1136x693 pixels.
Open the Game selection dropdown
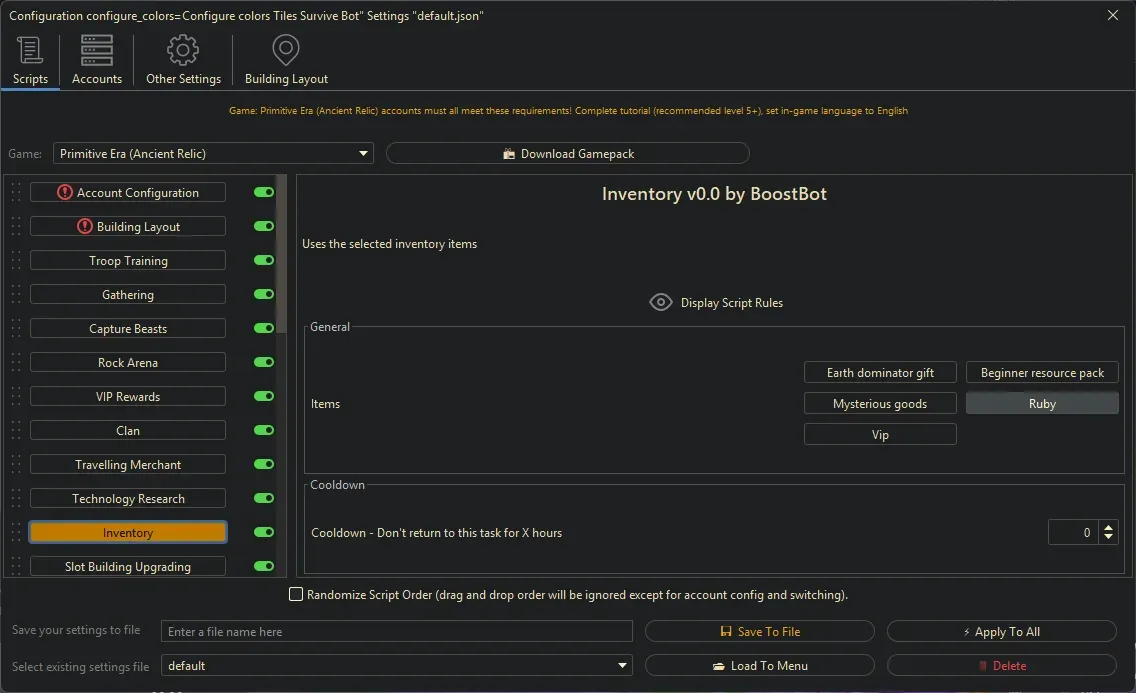click(x=364, y=153)
